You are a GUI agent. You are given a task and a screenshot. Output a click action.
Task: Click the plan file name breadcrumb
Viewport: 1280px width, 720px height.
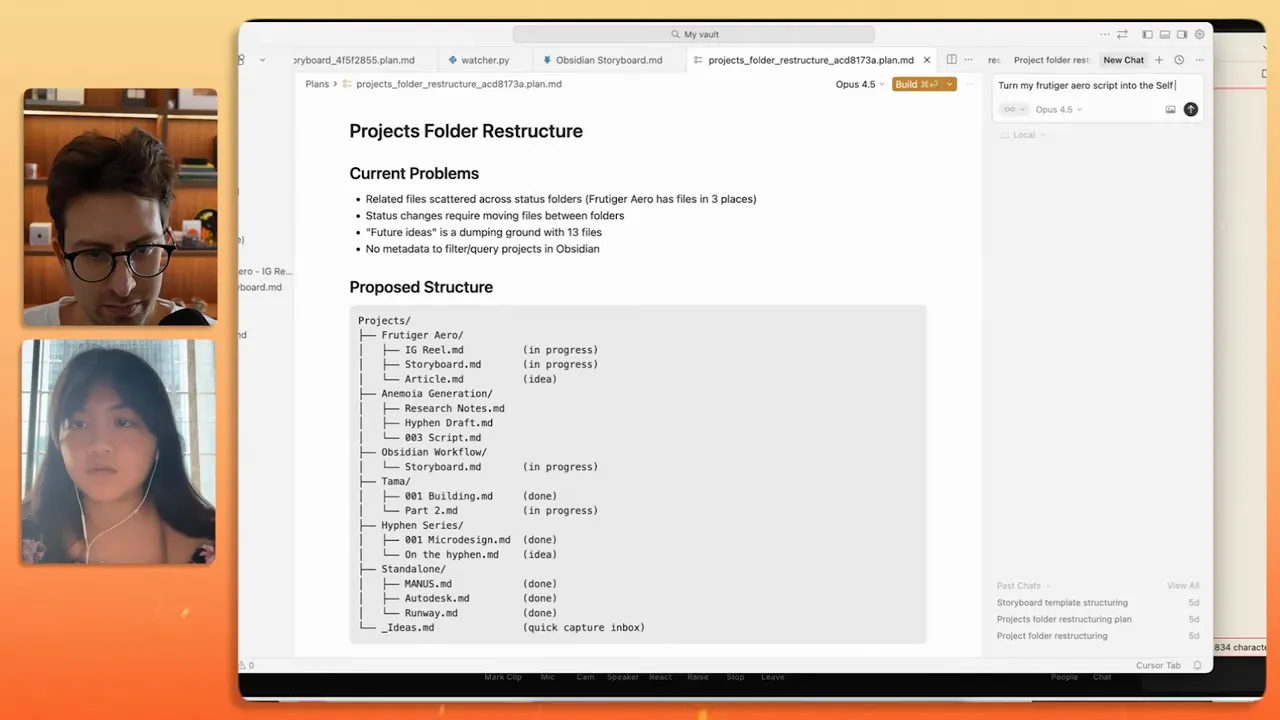tap(459, 84)
